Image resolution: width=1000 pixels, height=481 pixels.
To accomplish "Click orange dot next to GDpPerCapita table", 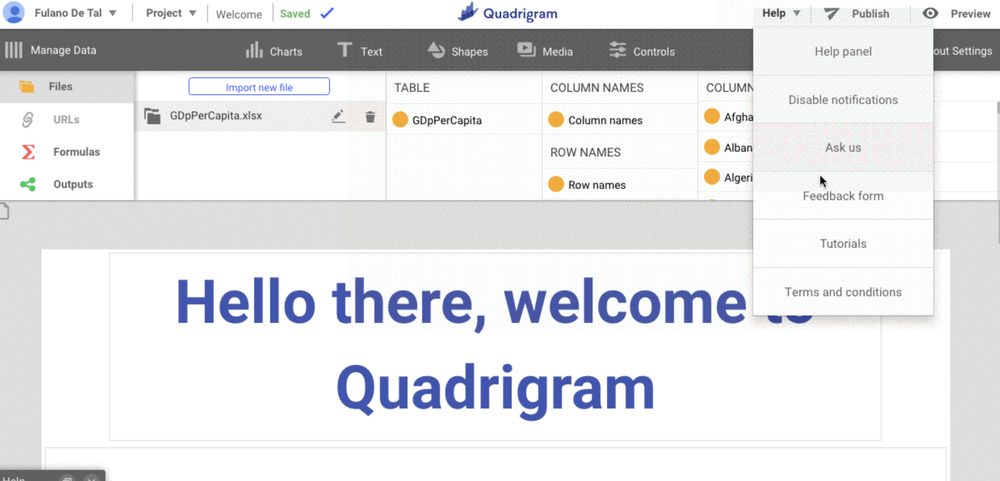I will tap(400, 119).
